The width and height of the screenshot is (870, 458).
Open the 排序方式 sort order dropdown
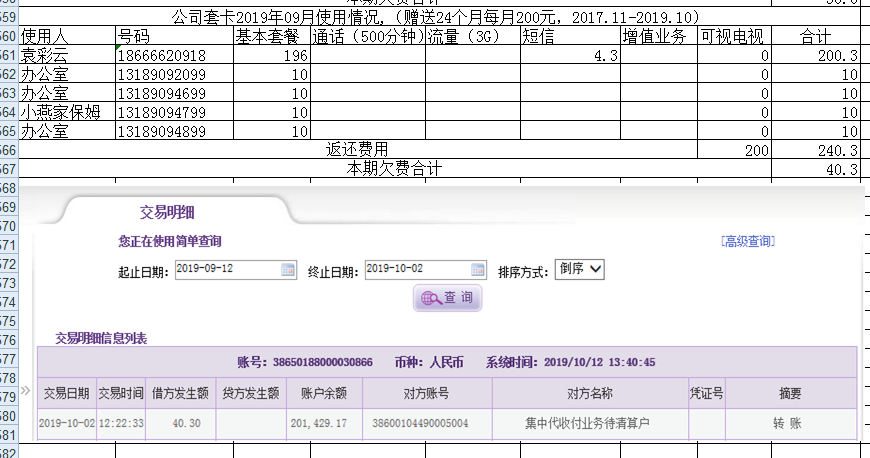pyautogui.click(x=580, y=270)
